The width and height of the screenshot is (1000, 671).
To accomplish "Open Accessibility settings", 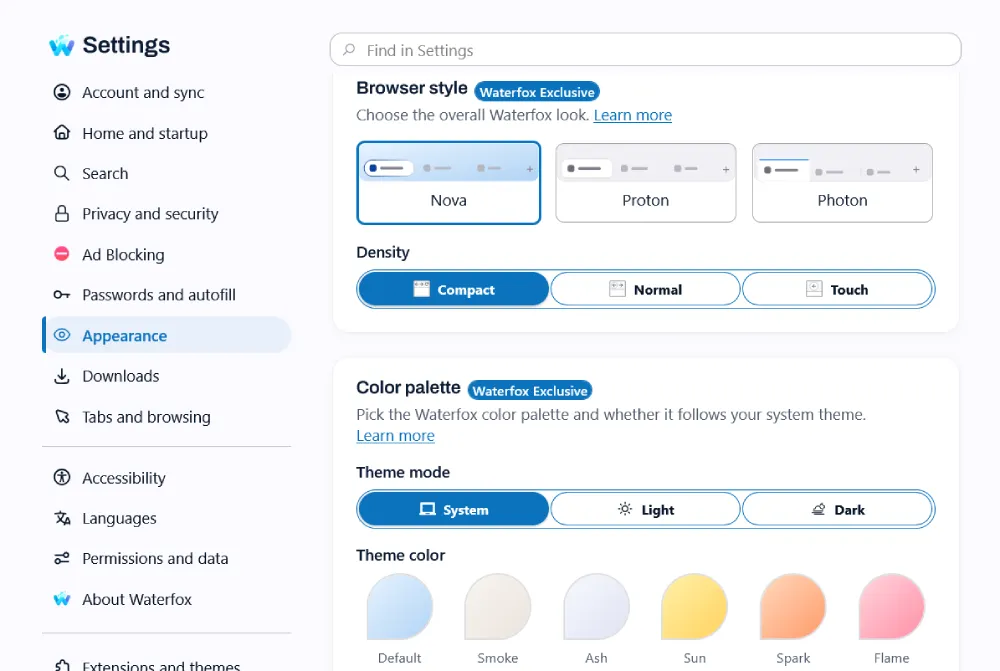I will tap(167, 477).
